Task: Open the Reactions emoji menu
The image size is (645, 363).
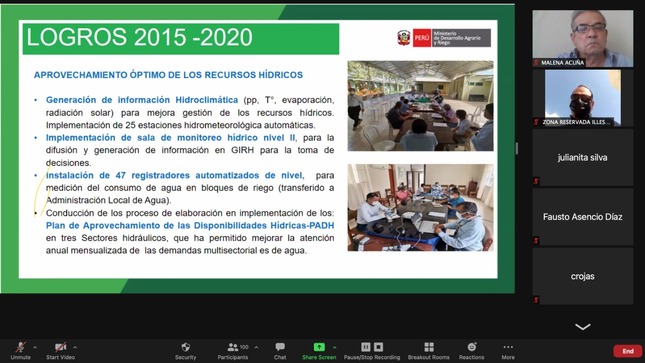Action: 471,351
